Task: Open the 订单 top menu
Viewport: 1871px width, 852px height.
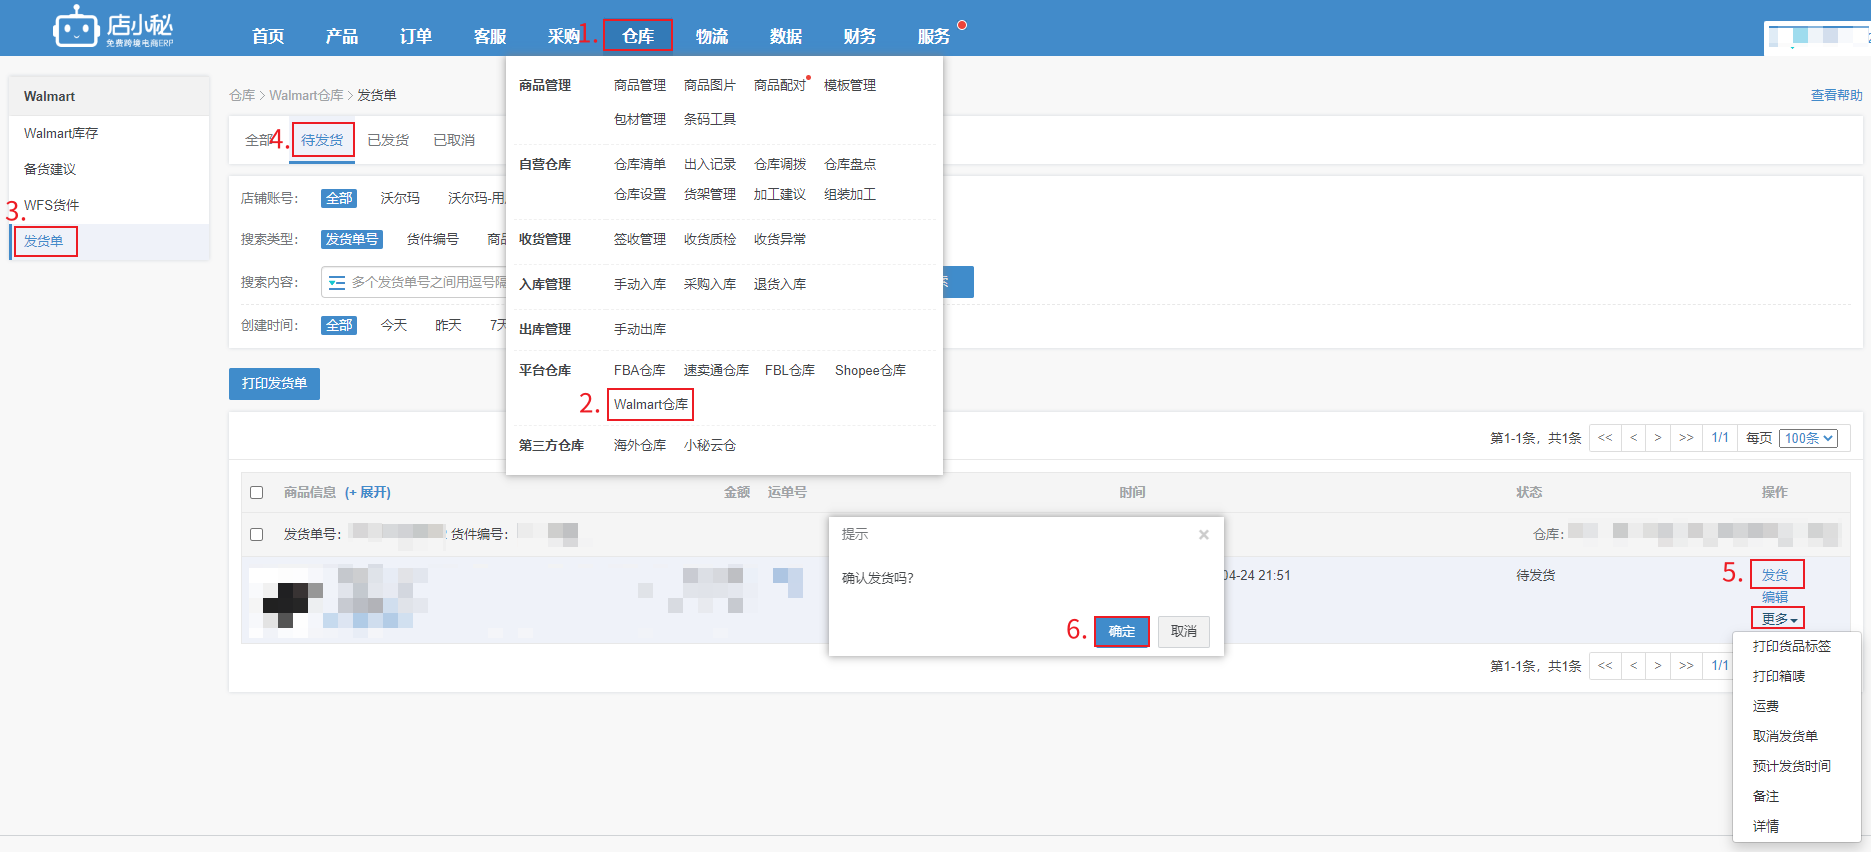Action: (416, 36)
